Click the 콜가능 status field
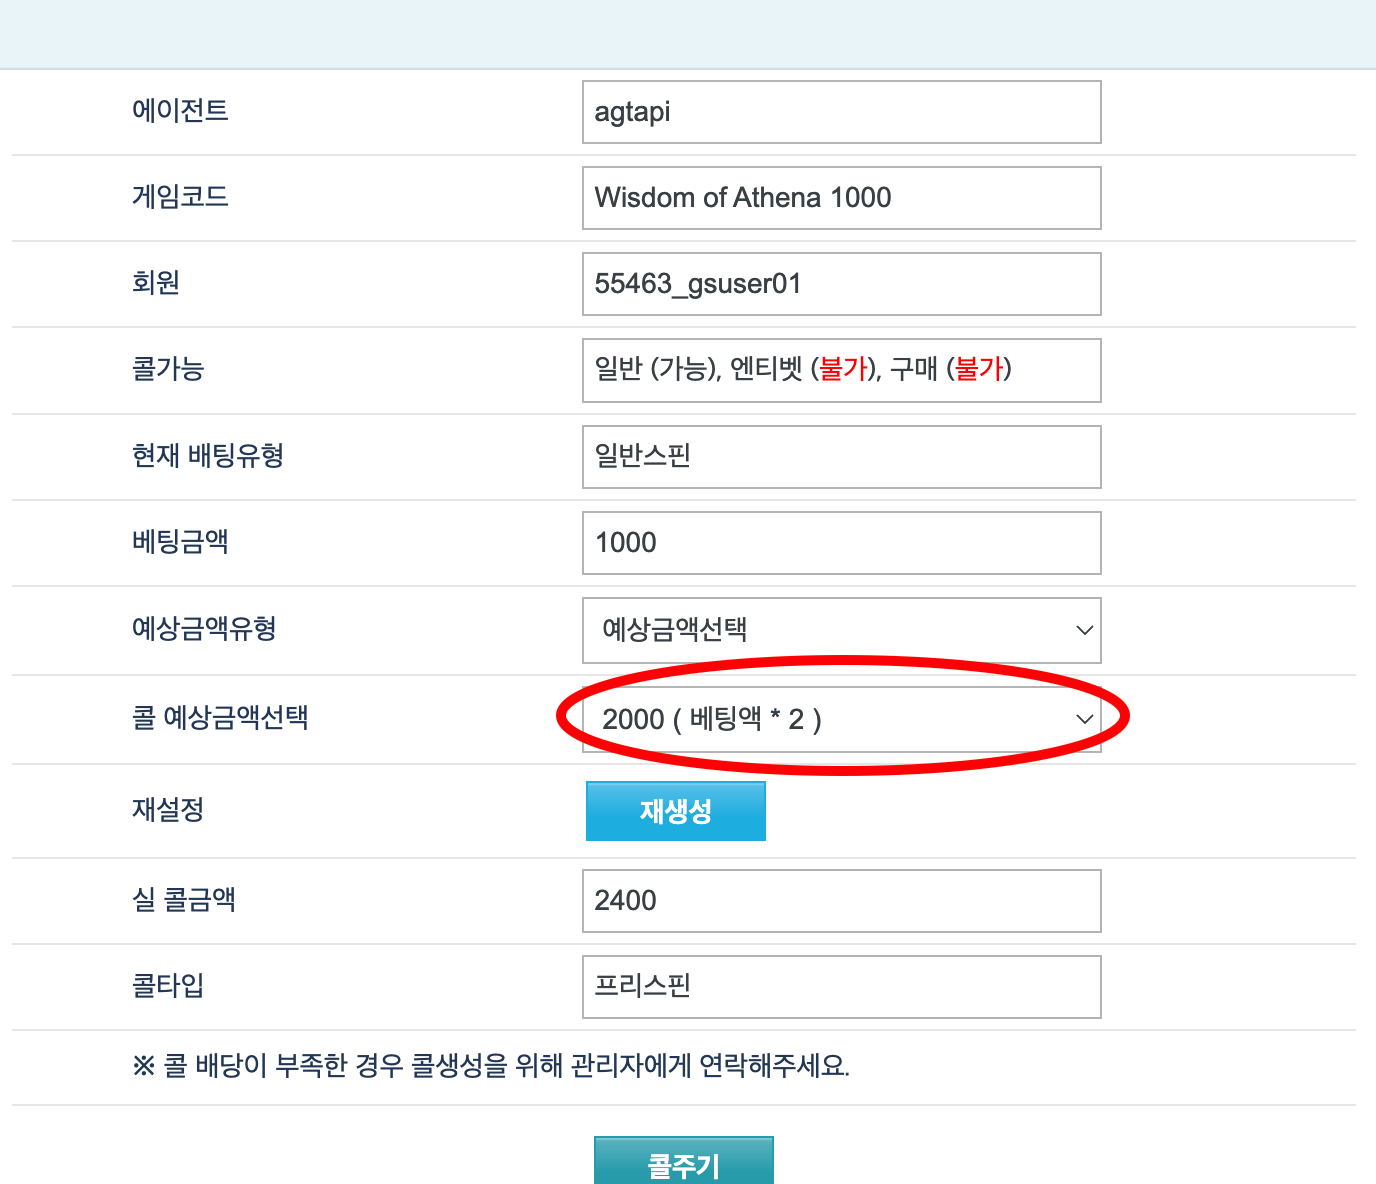Image resolution: width=1376 pixels, height=1184 pixels. (x=841, y=370)
